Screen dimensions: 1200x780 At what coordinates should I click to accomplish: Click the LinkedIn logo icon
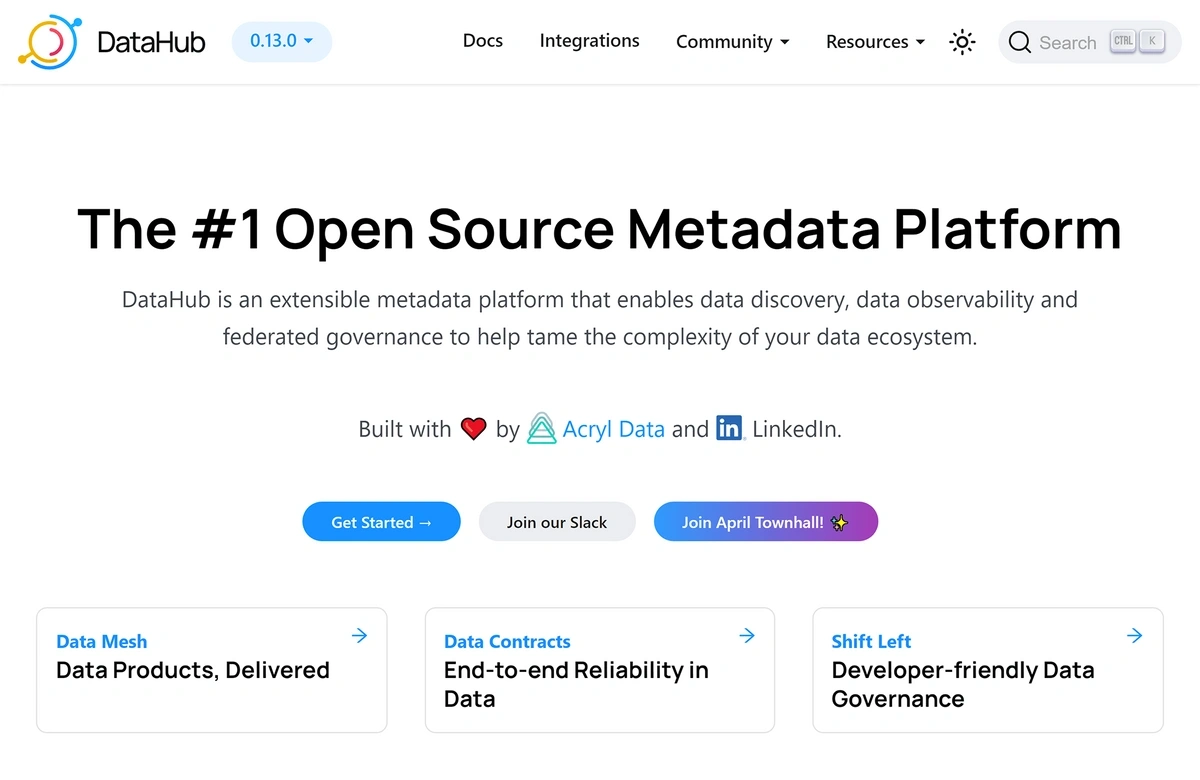[x=730, y=429]
